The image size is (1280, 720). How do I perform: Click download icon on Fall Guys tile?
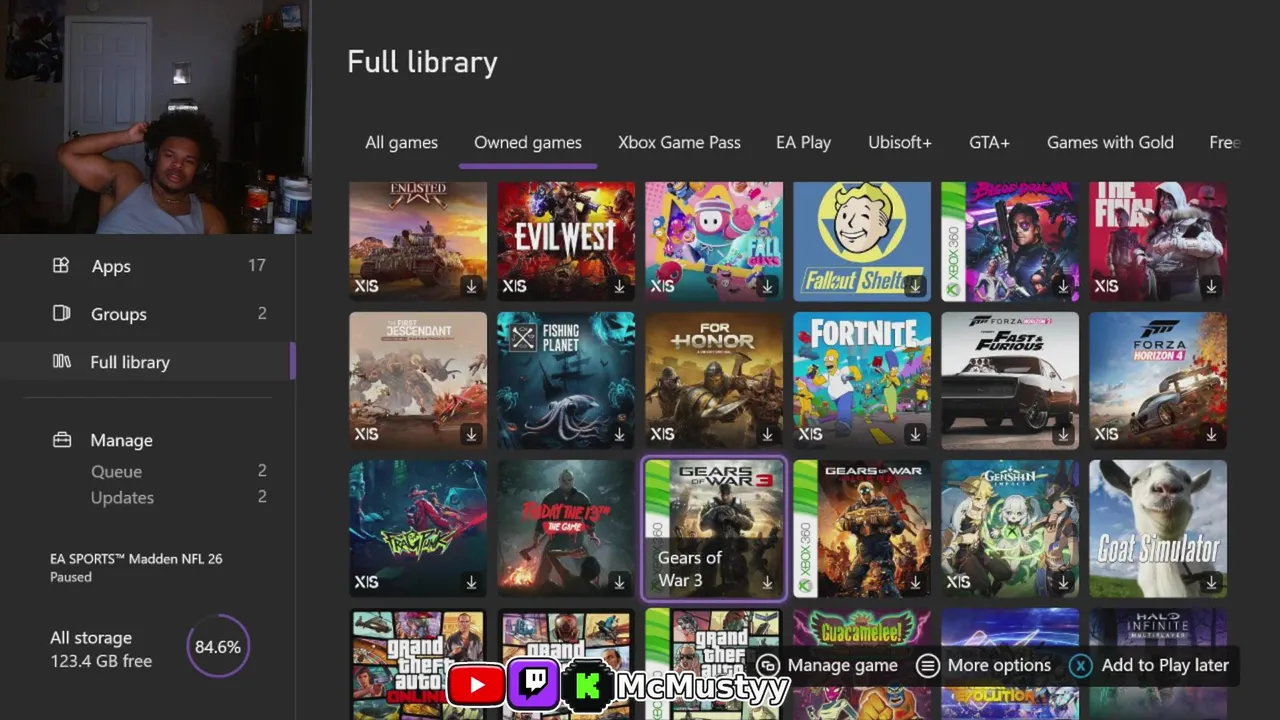[767, 286]
